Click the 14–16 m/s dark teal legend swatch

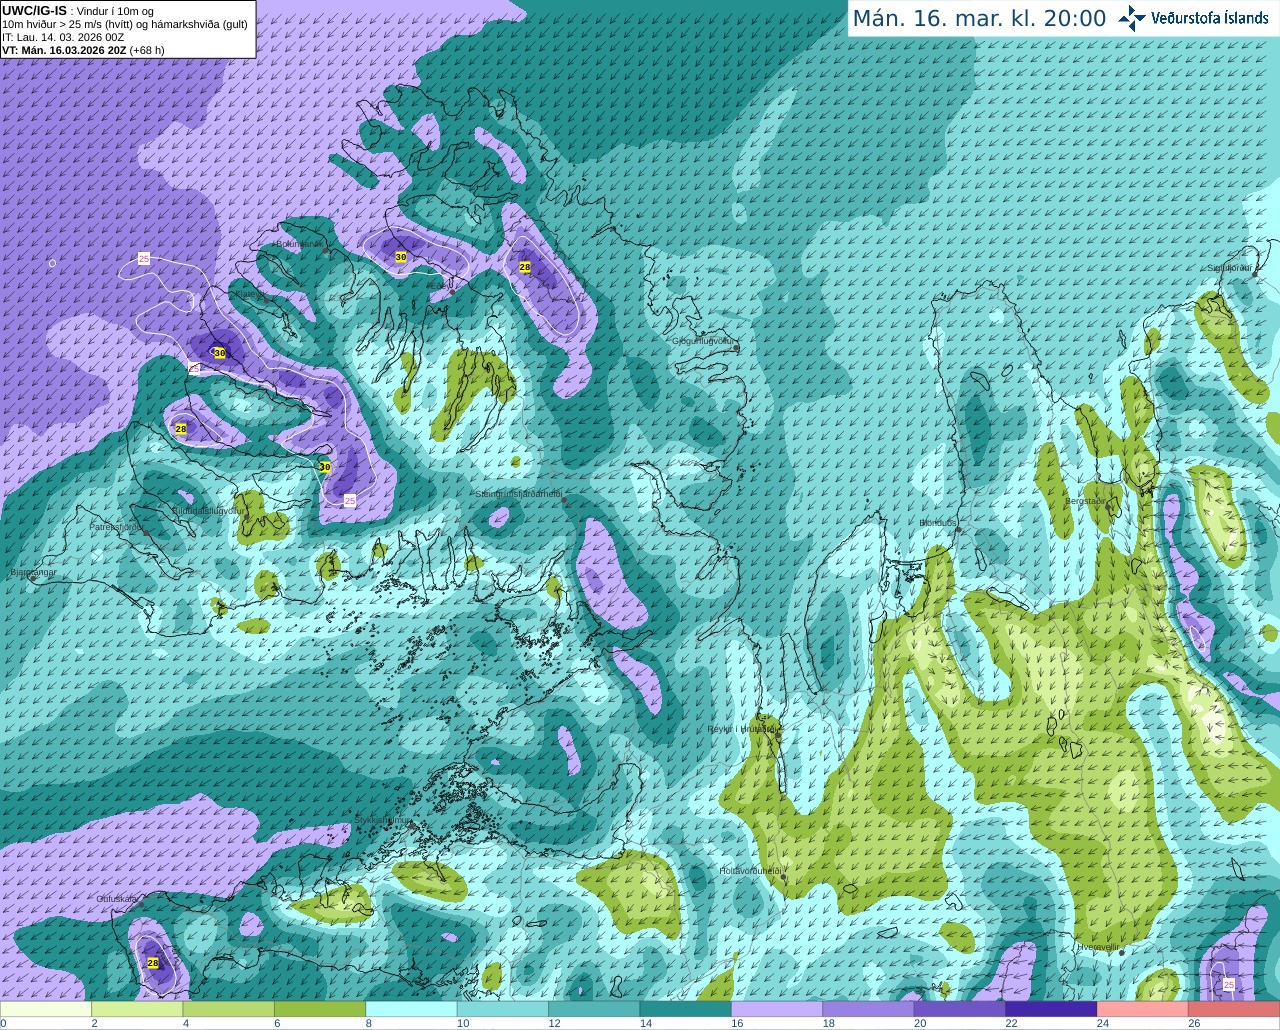point(685,1009)
